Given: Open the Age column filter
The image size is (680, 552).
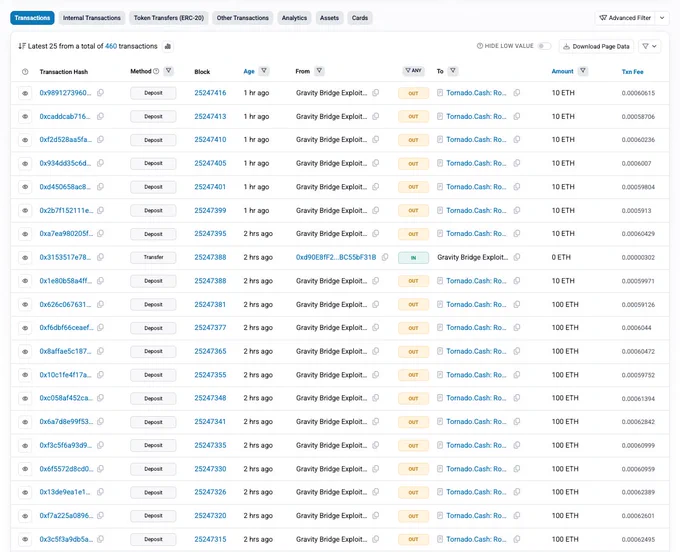Looking at the screenshot, I should [264, 71].
